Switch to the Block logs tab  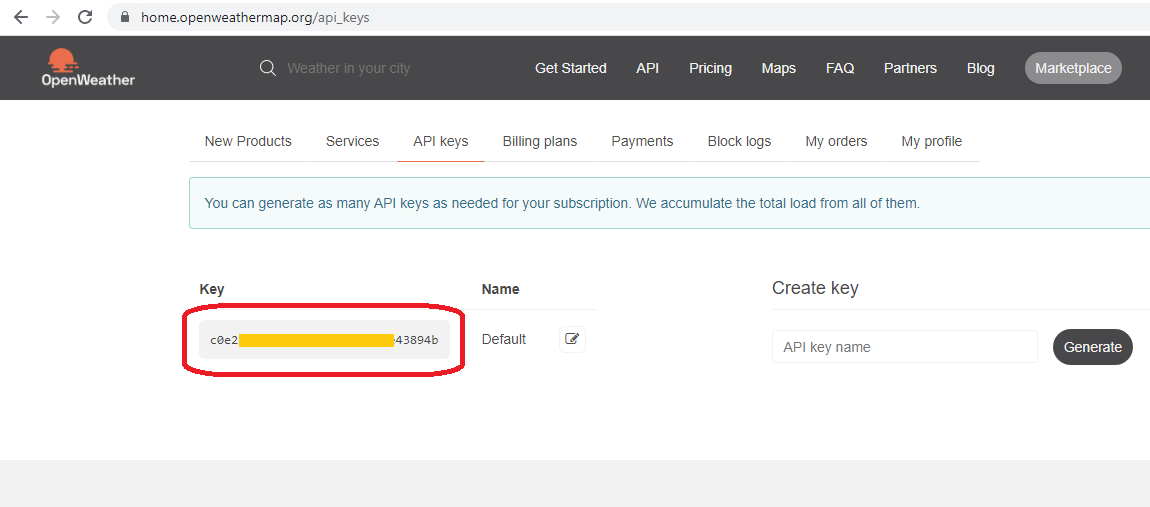[x=739, y=141]
